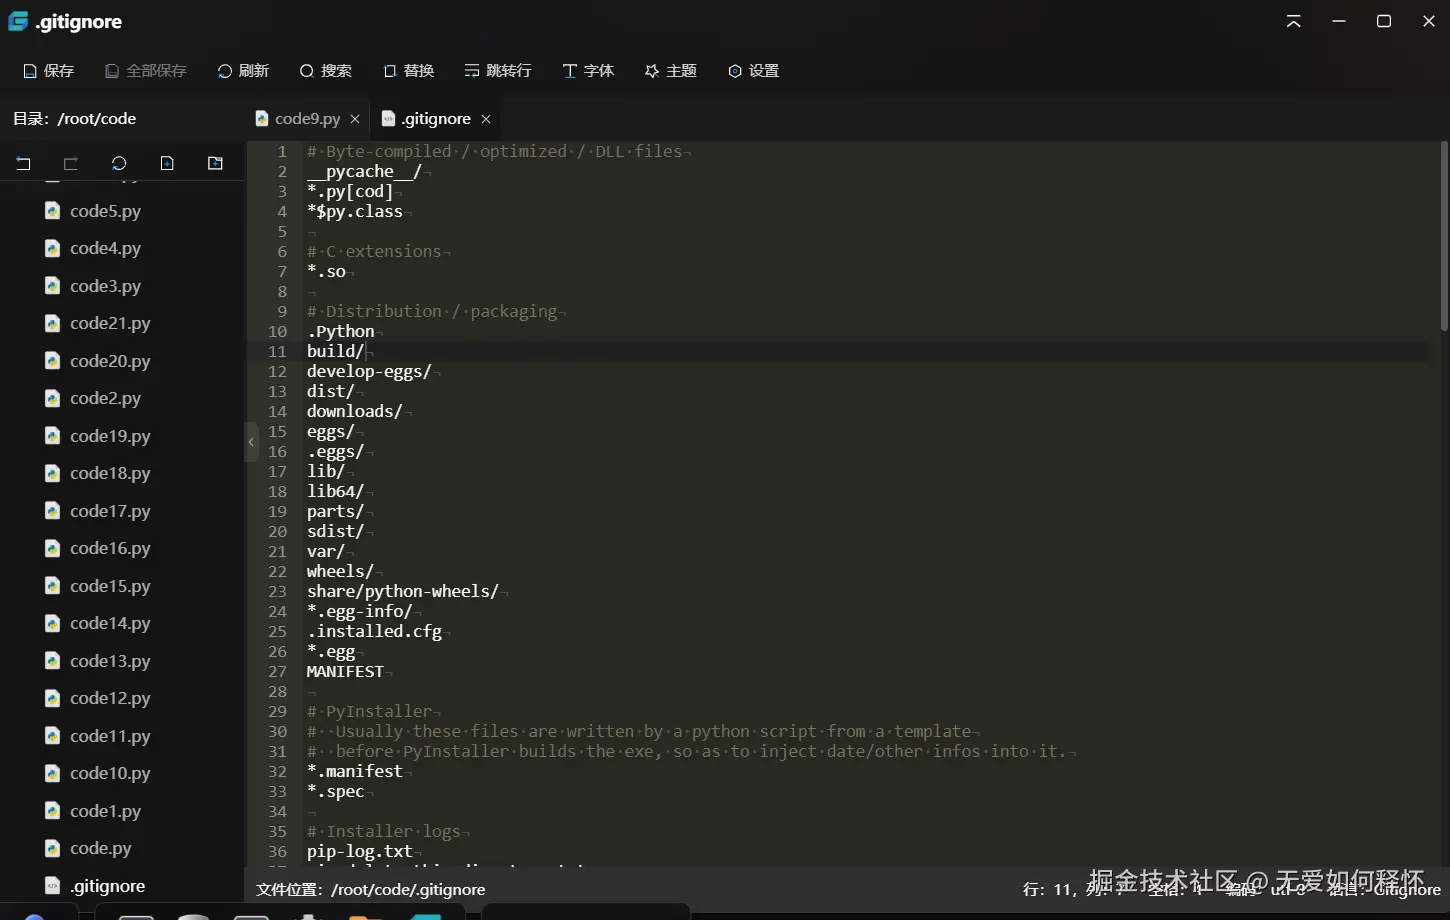Viewport: 1450px width, 920px height.
Task: Collapse the file sidebar with the arrow handle
Action: (251, 442)
